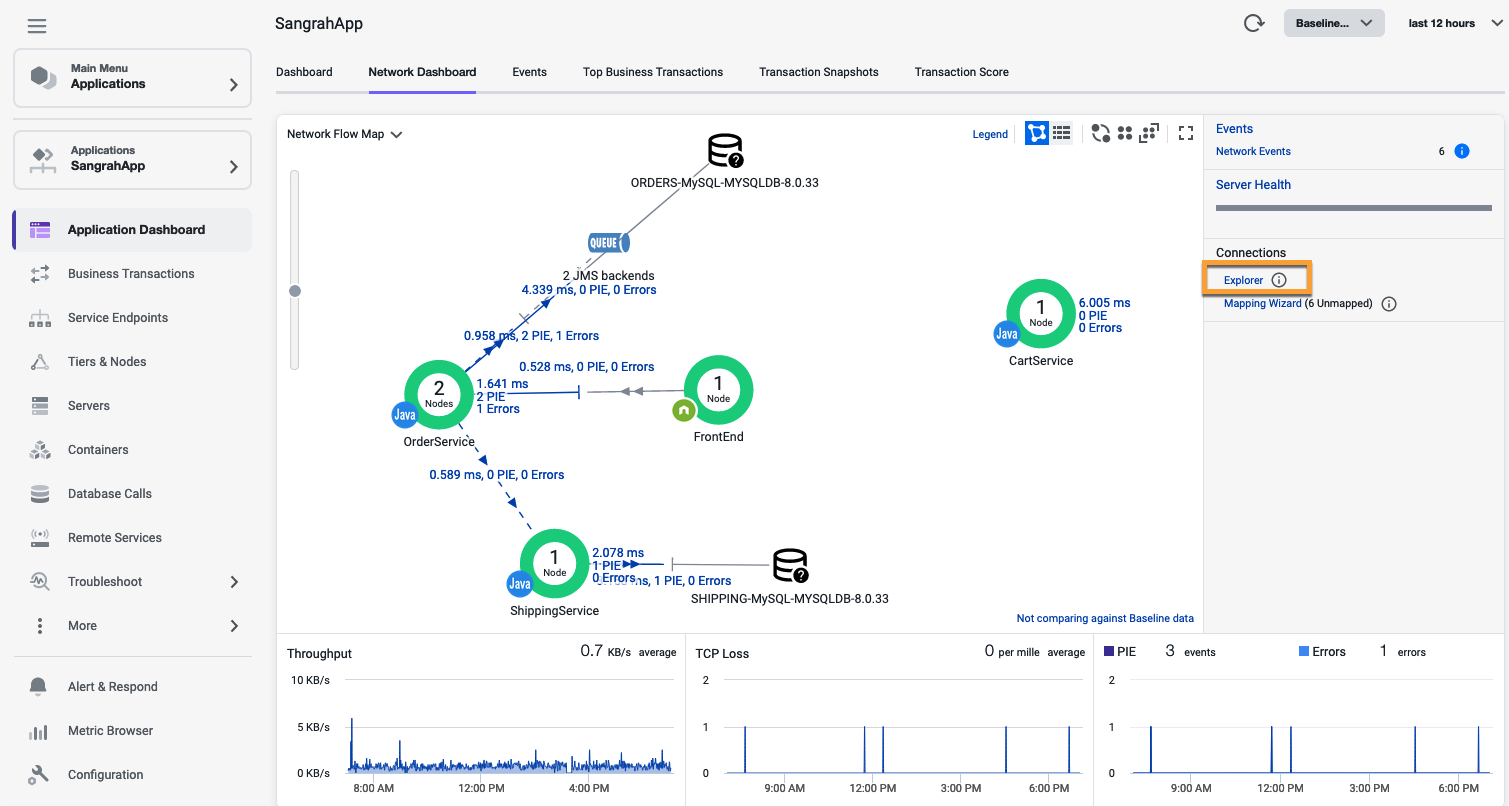This screenshot has width=1509, height=806.
Task: Switch to Transaction Score tab
Action: point(962,72)
